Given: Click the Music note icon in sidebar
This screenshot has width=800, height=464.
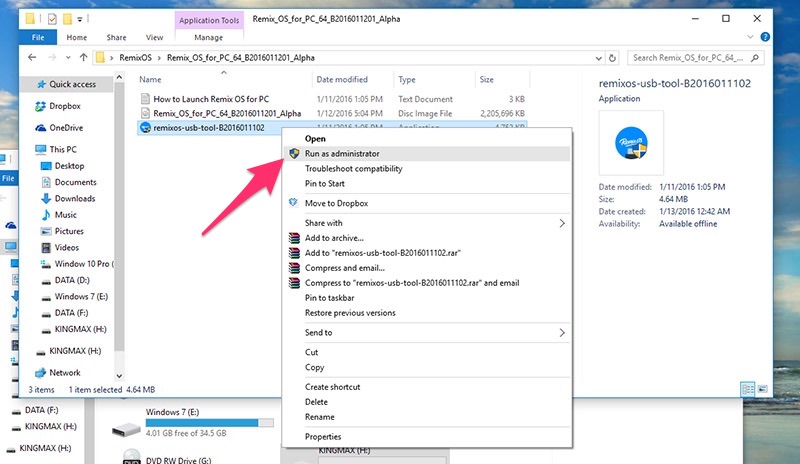Looking at the screenshot, I should pyautogui.click(x=46, y=215).
